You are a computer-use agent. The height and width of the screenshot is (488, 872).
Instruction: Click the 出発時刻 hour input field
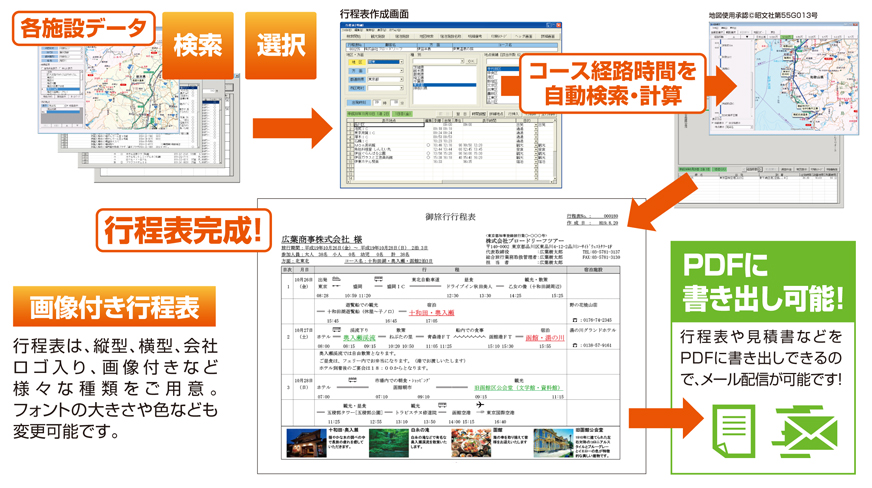(x=375, y=103)
